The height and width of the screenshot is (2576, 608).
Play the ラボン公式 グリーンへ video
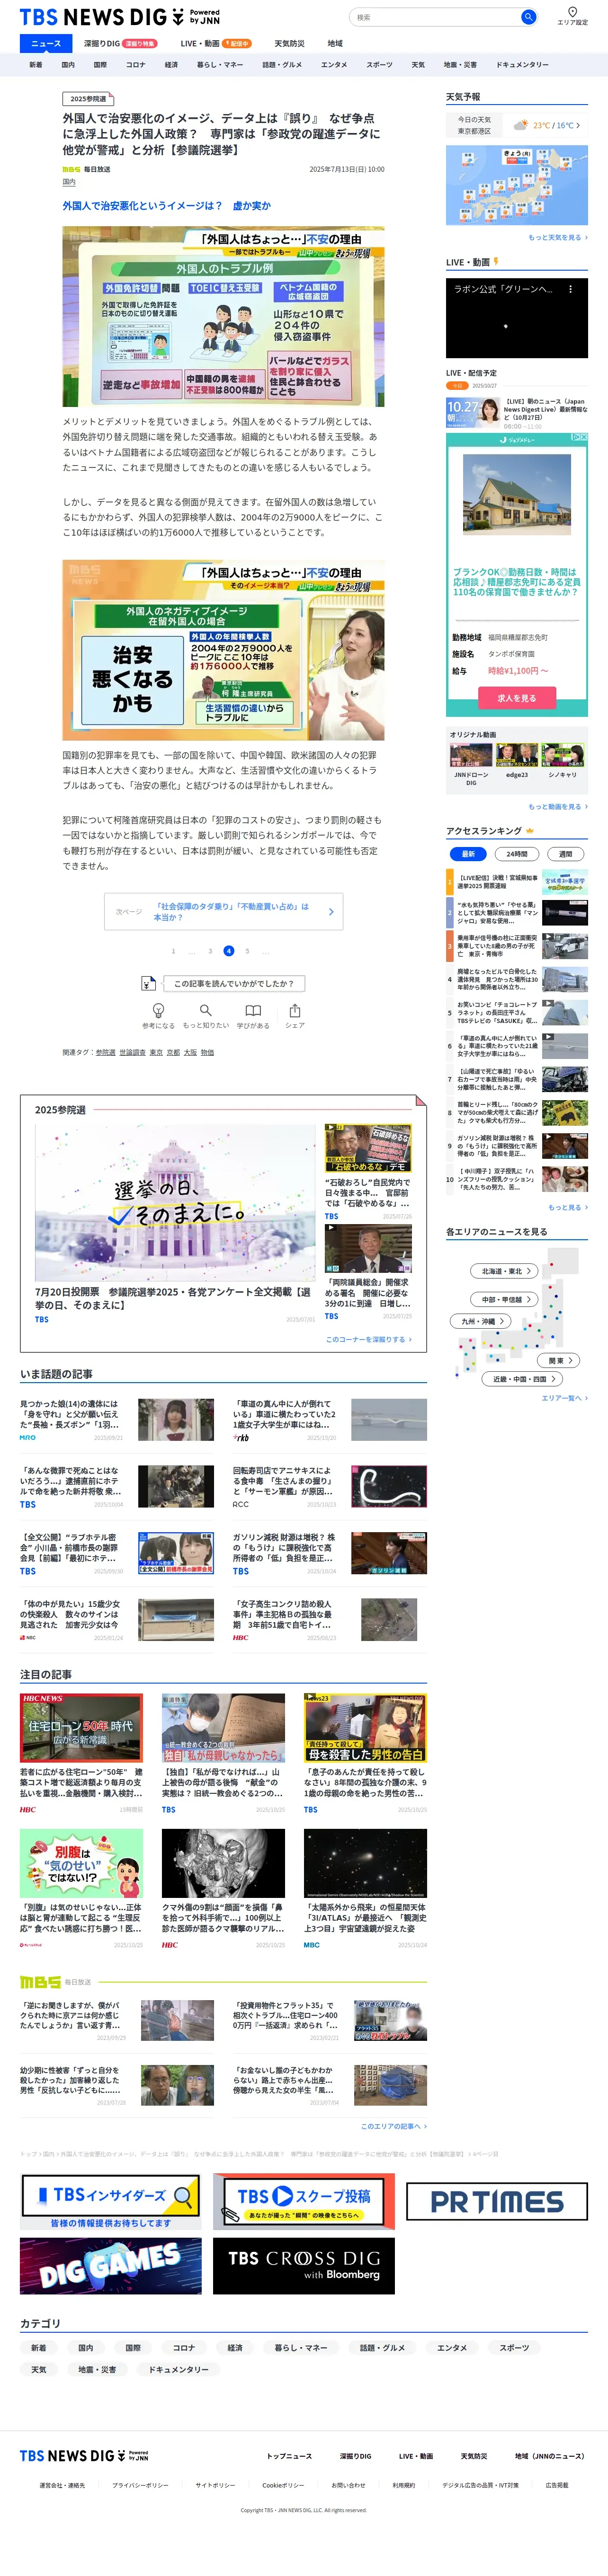[x=517, y=317]
